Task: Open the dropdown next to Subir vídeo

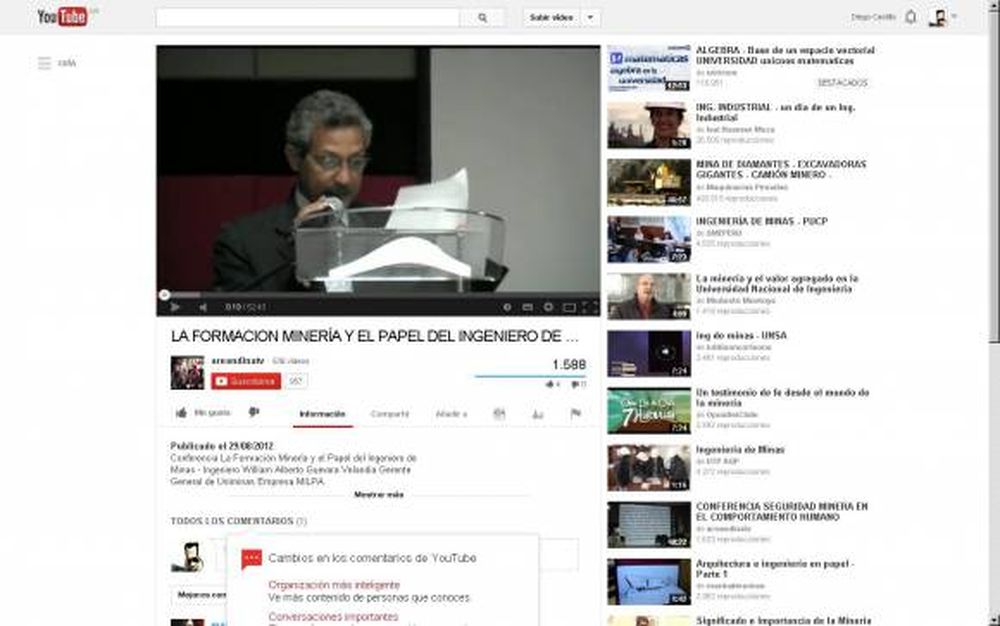Action: pyautogui.click(x=590, y=17)
